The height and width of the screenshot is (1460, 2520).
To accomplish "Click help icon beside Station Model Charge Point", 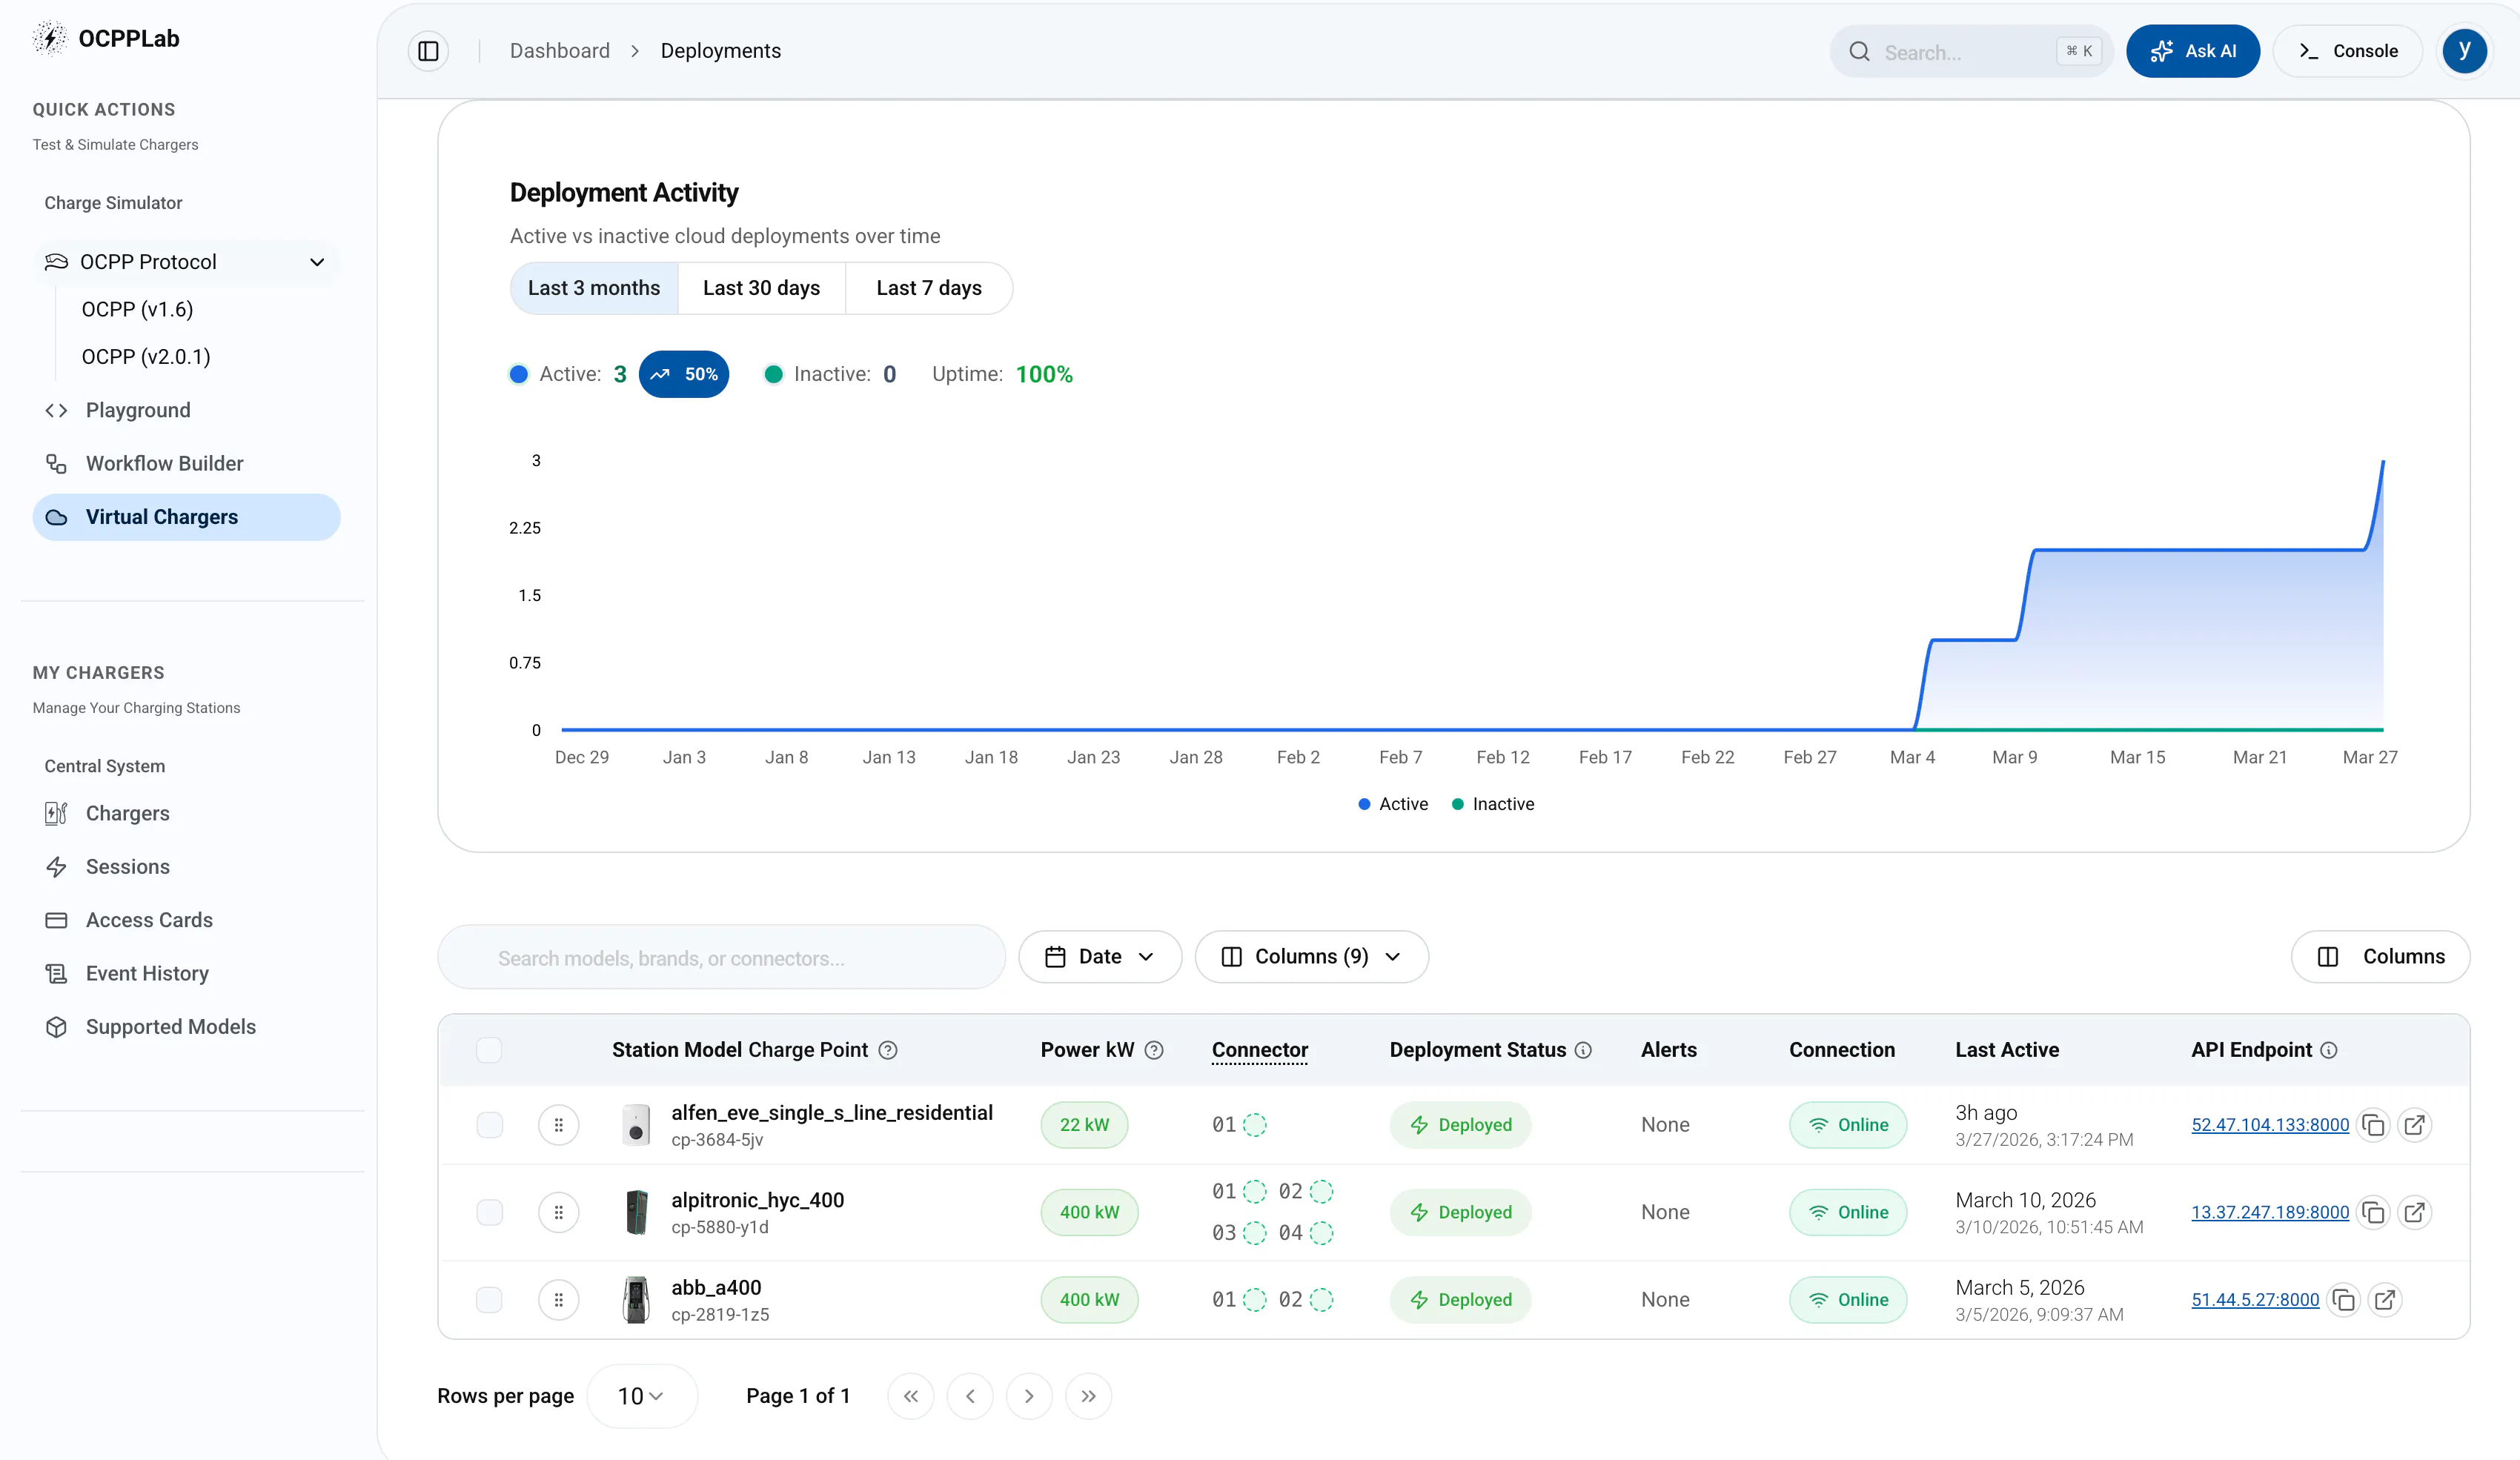I will click(888, 1050).
